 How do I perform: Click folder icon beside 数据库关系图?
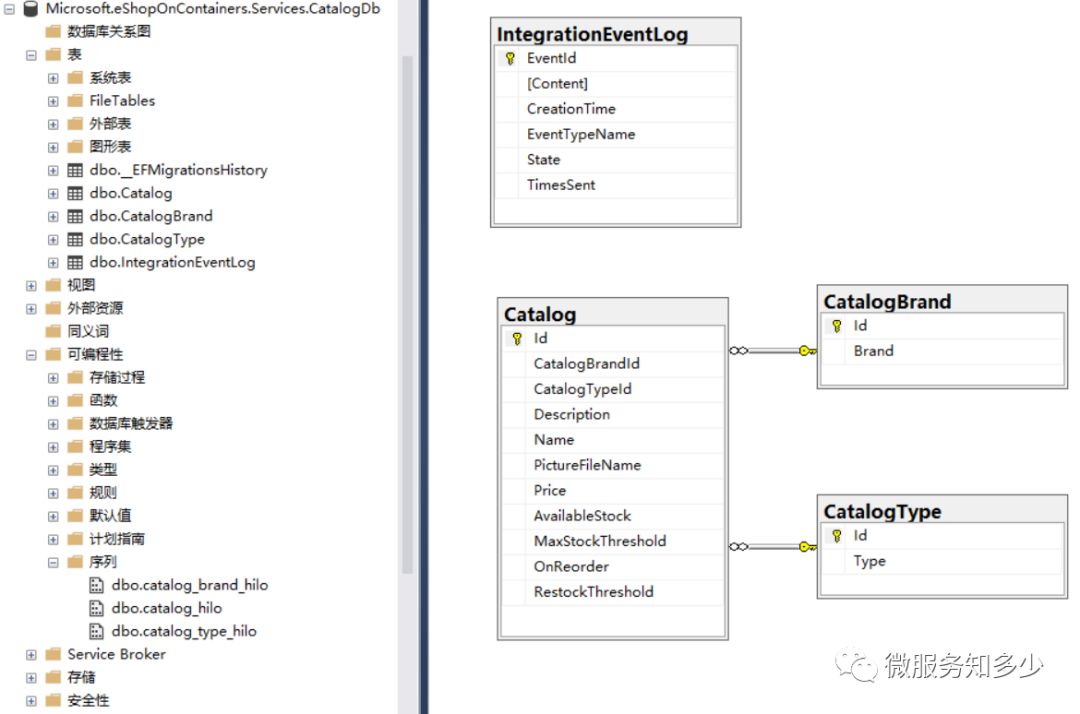click(53, 32)
